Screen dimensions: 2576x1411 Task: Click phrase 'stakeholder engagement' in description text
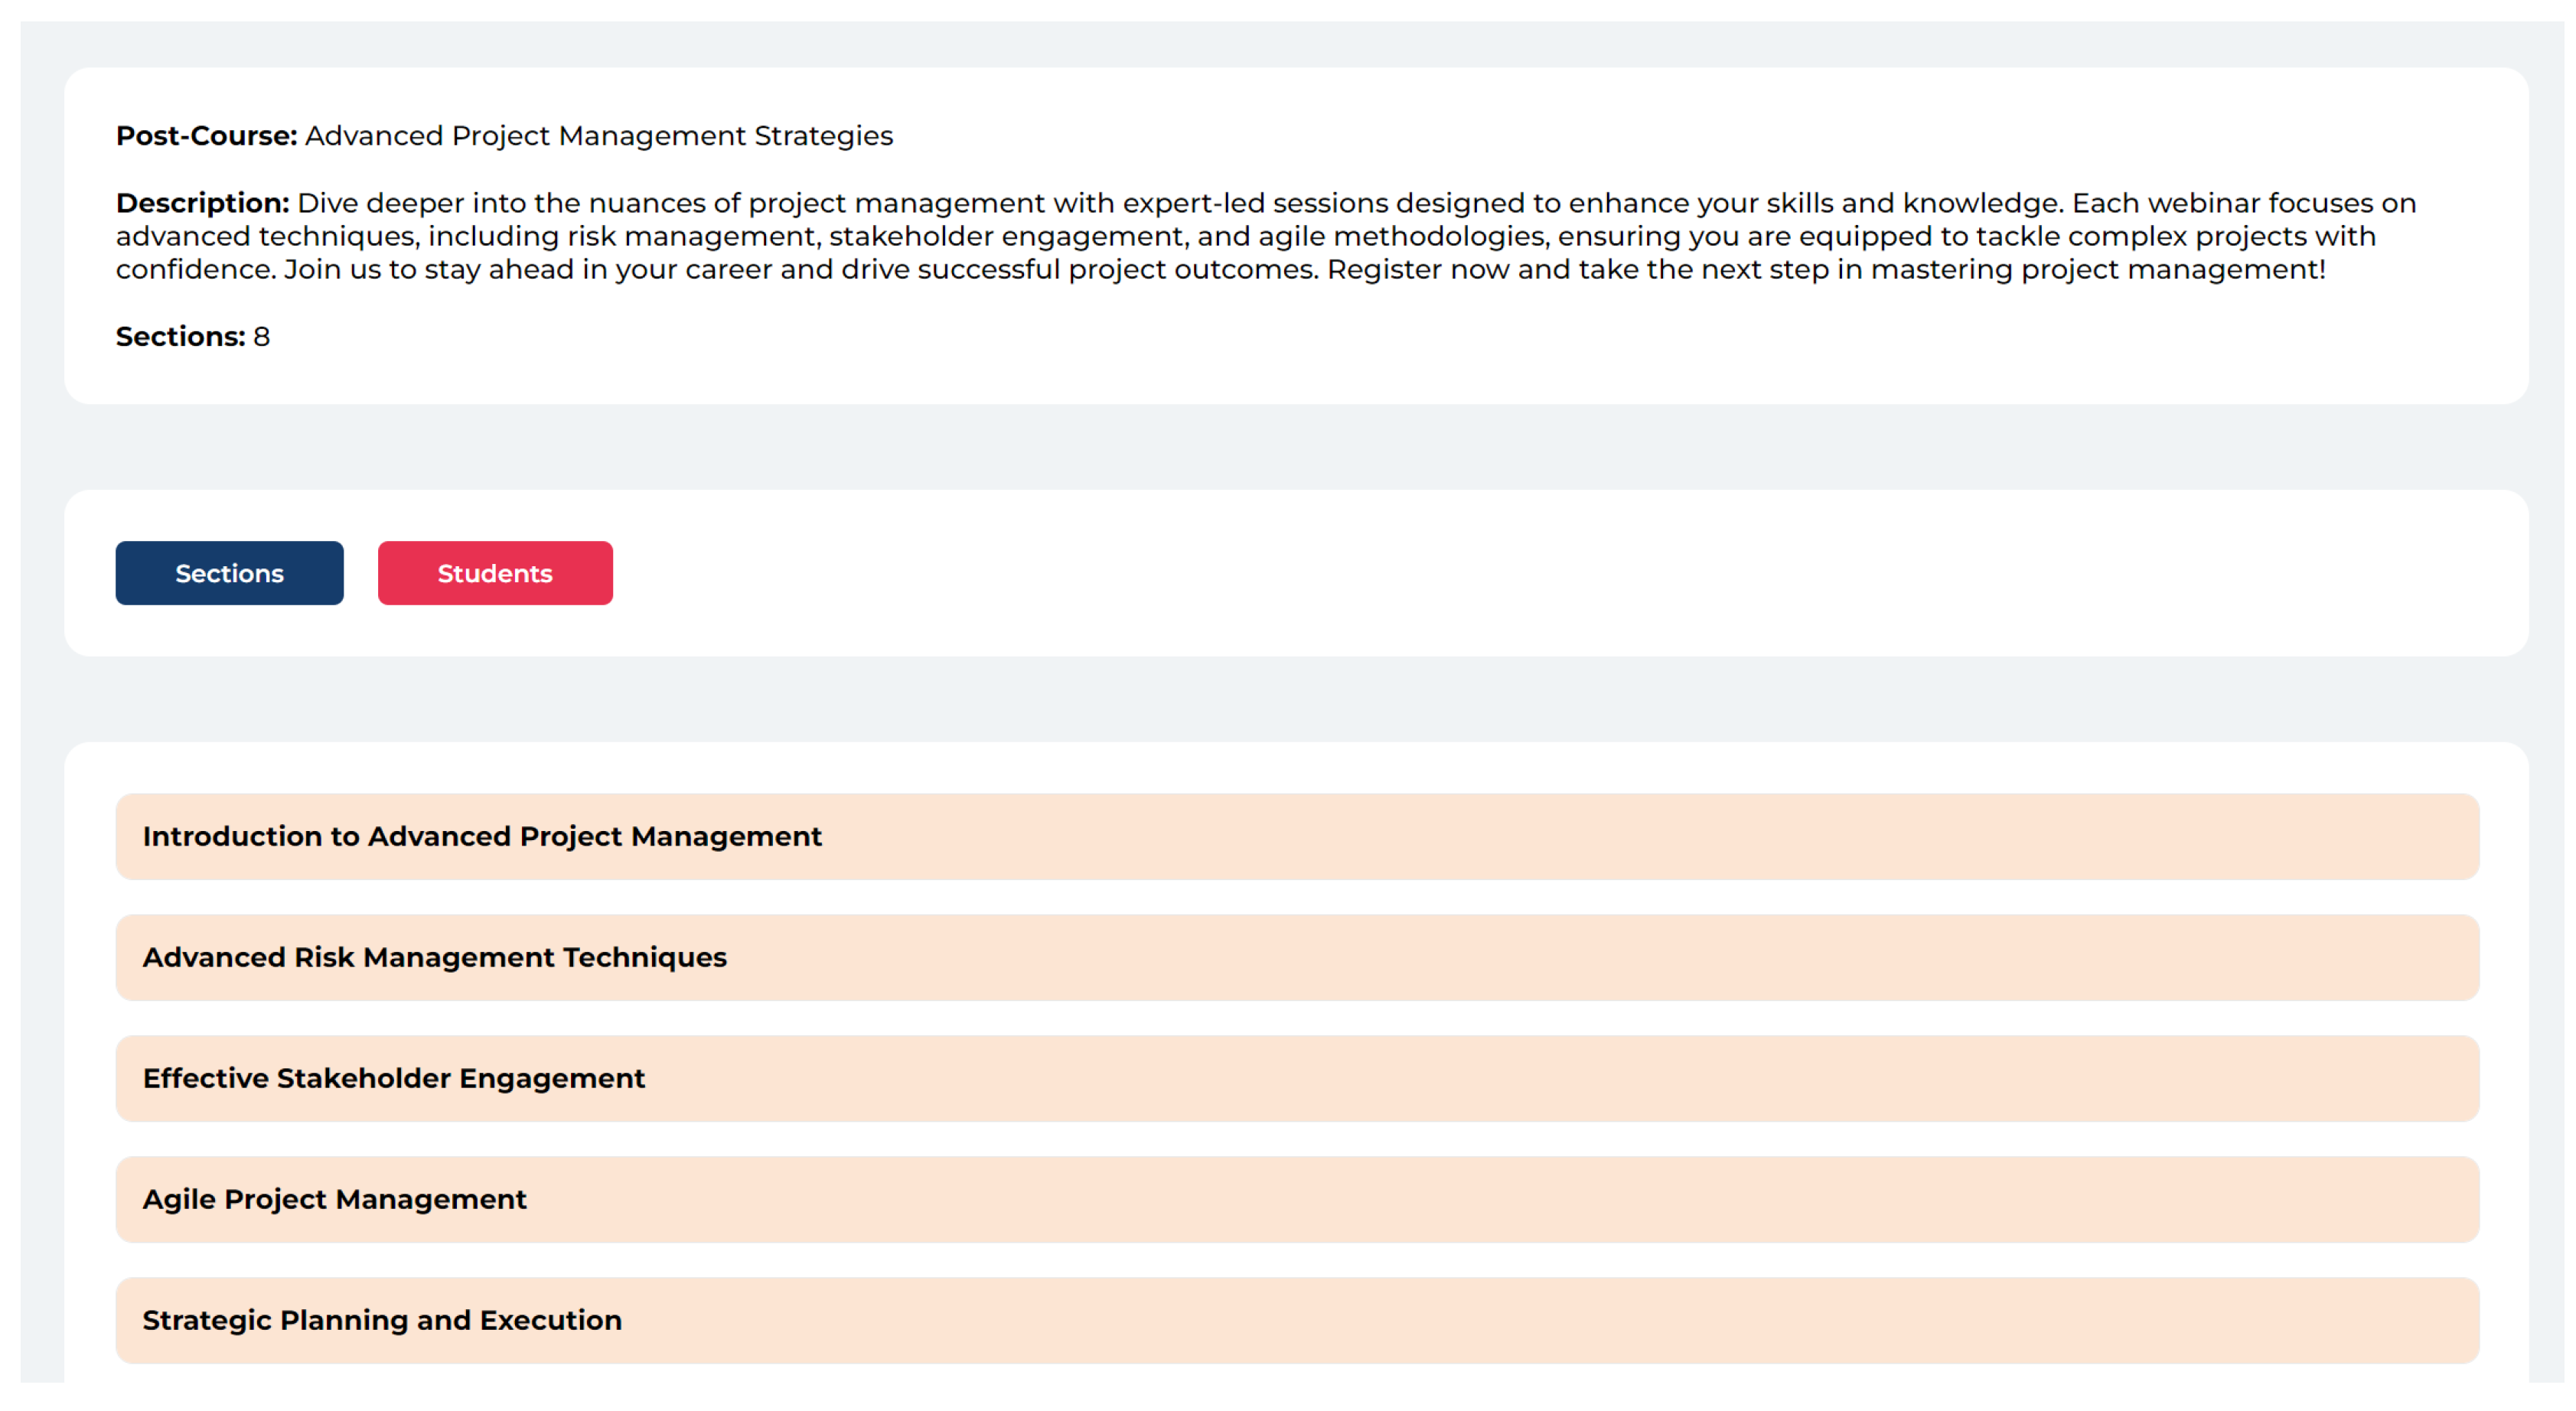[1008, 237]
